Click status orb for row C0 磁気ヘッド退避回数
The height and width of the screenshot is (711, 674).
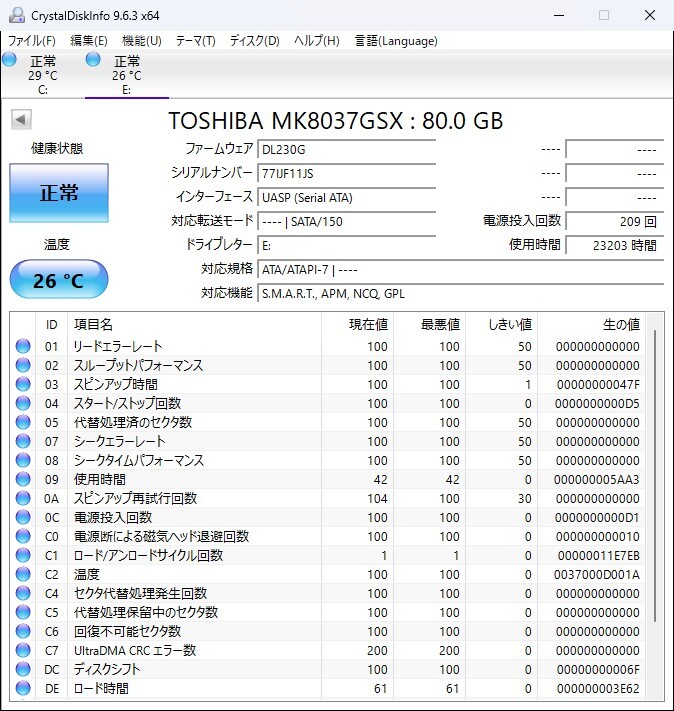point(23,536)
